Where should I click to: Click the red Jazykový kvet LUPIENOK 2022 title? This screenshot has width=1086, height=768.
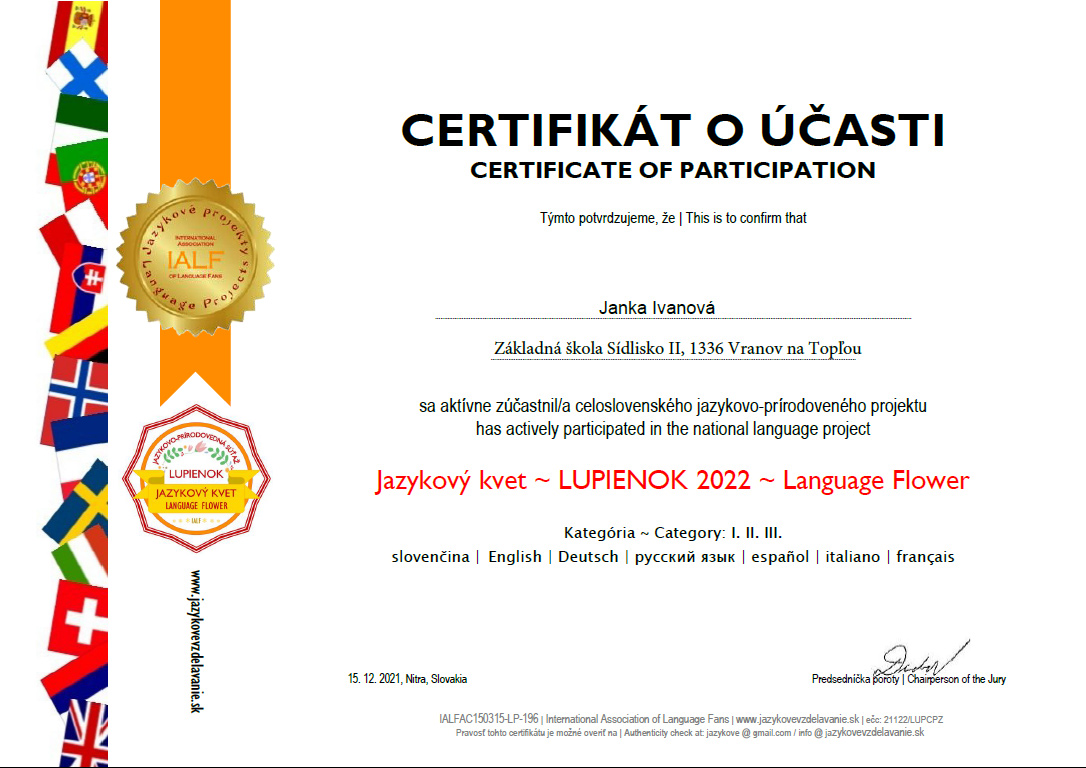point(672,480)
